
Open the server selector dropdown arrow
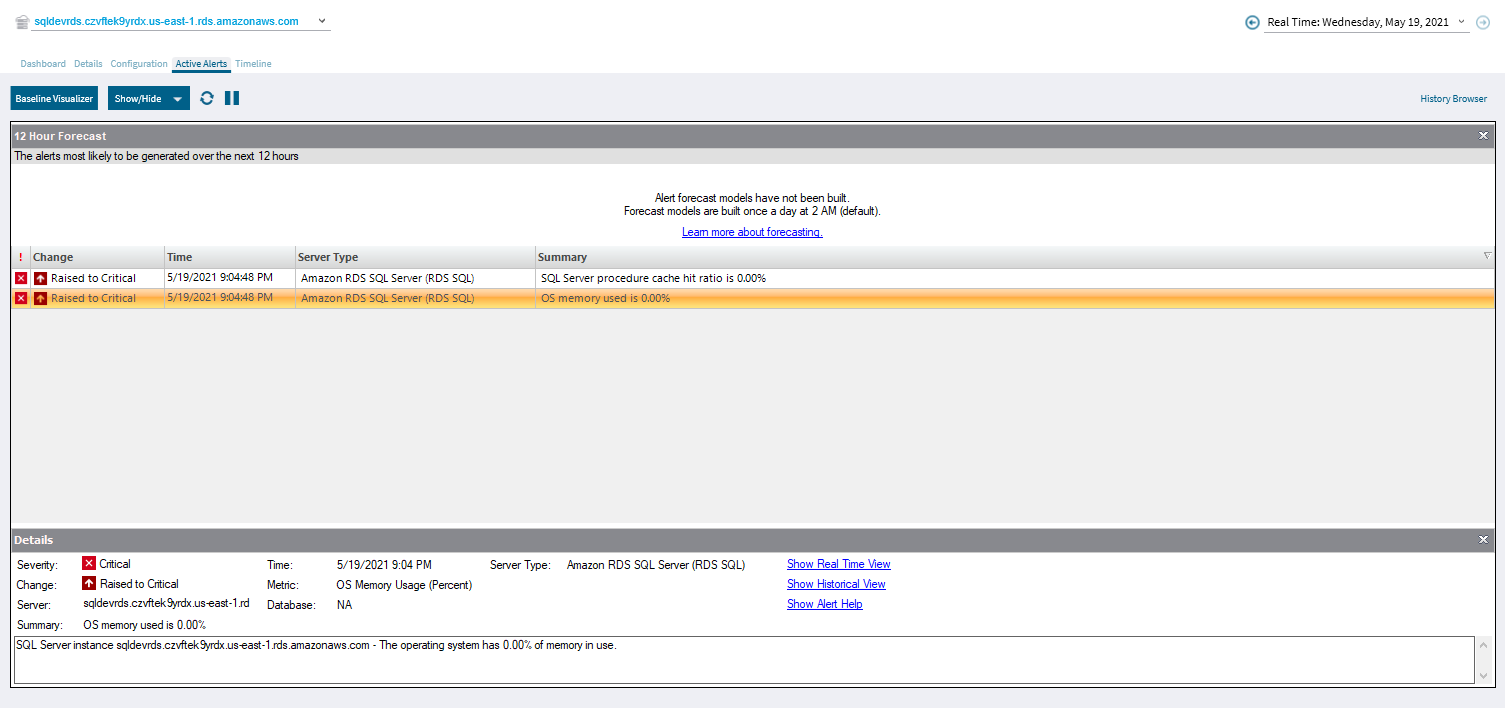[321, 21]
